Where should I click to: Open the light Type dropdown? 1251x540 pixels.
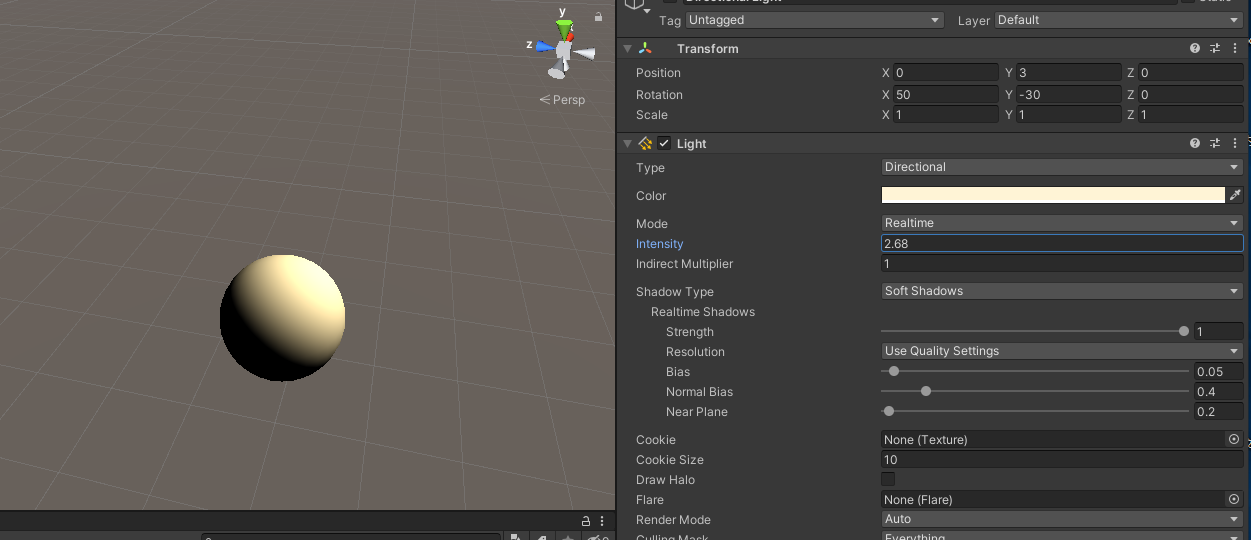tap(1062, 167)
